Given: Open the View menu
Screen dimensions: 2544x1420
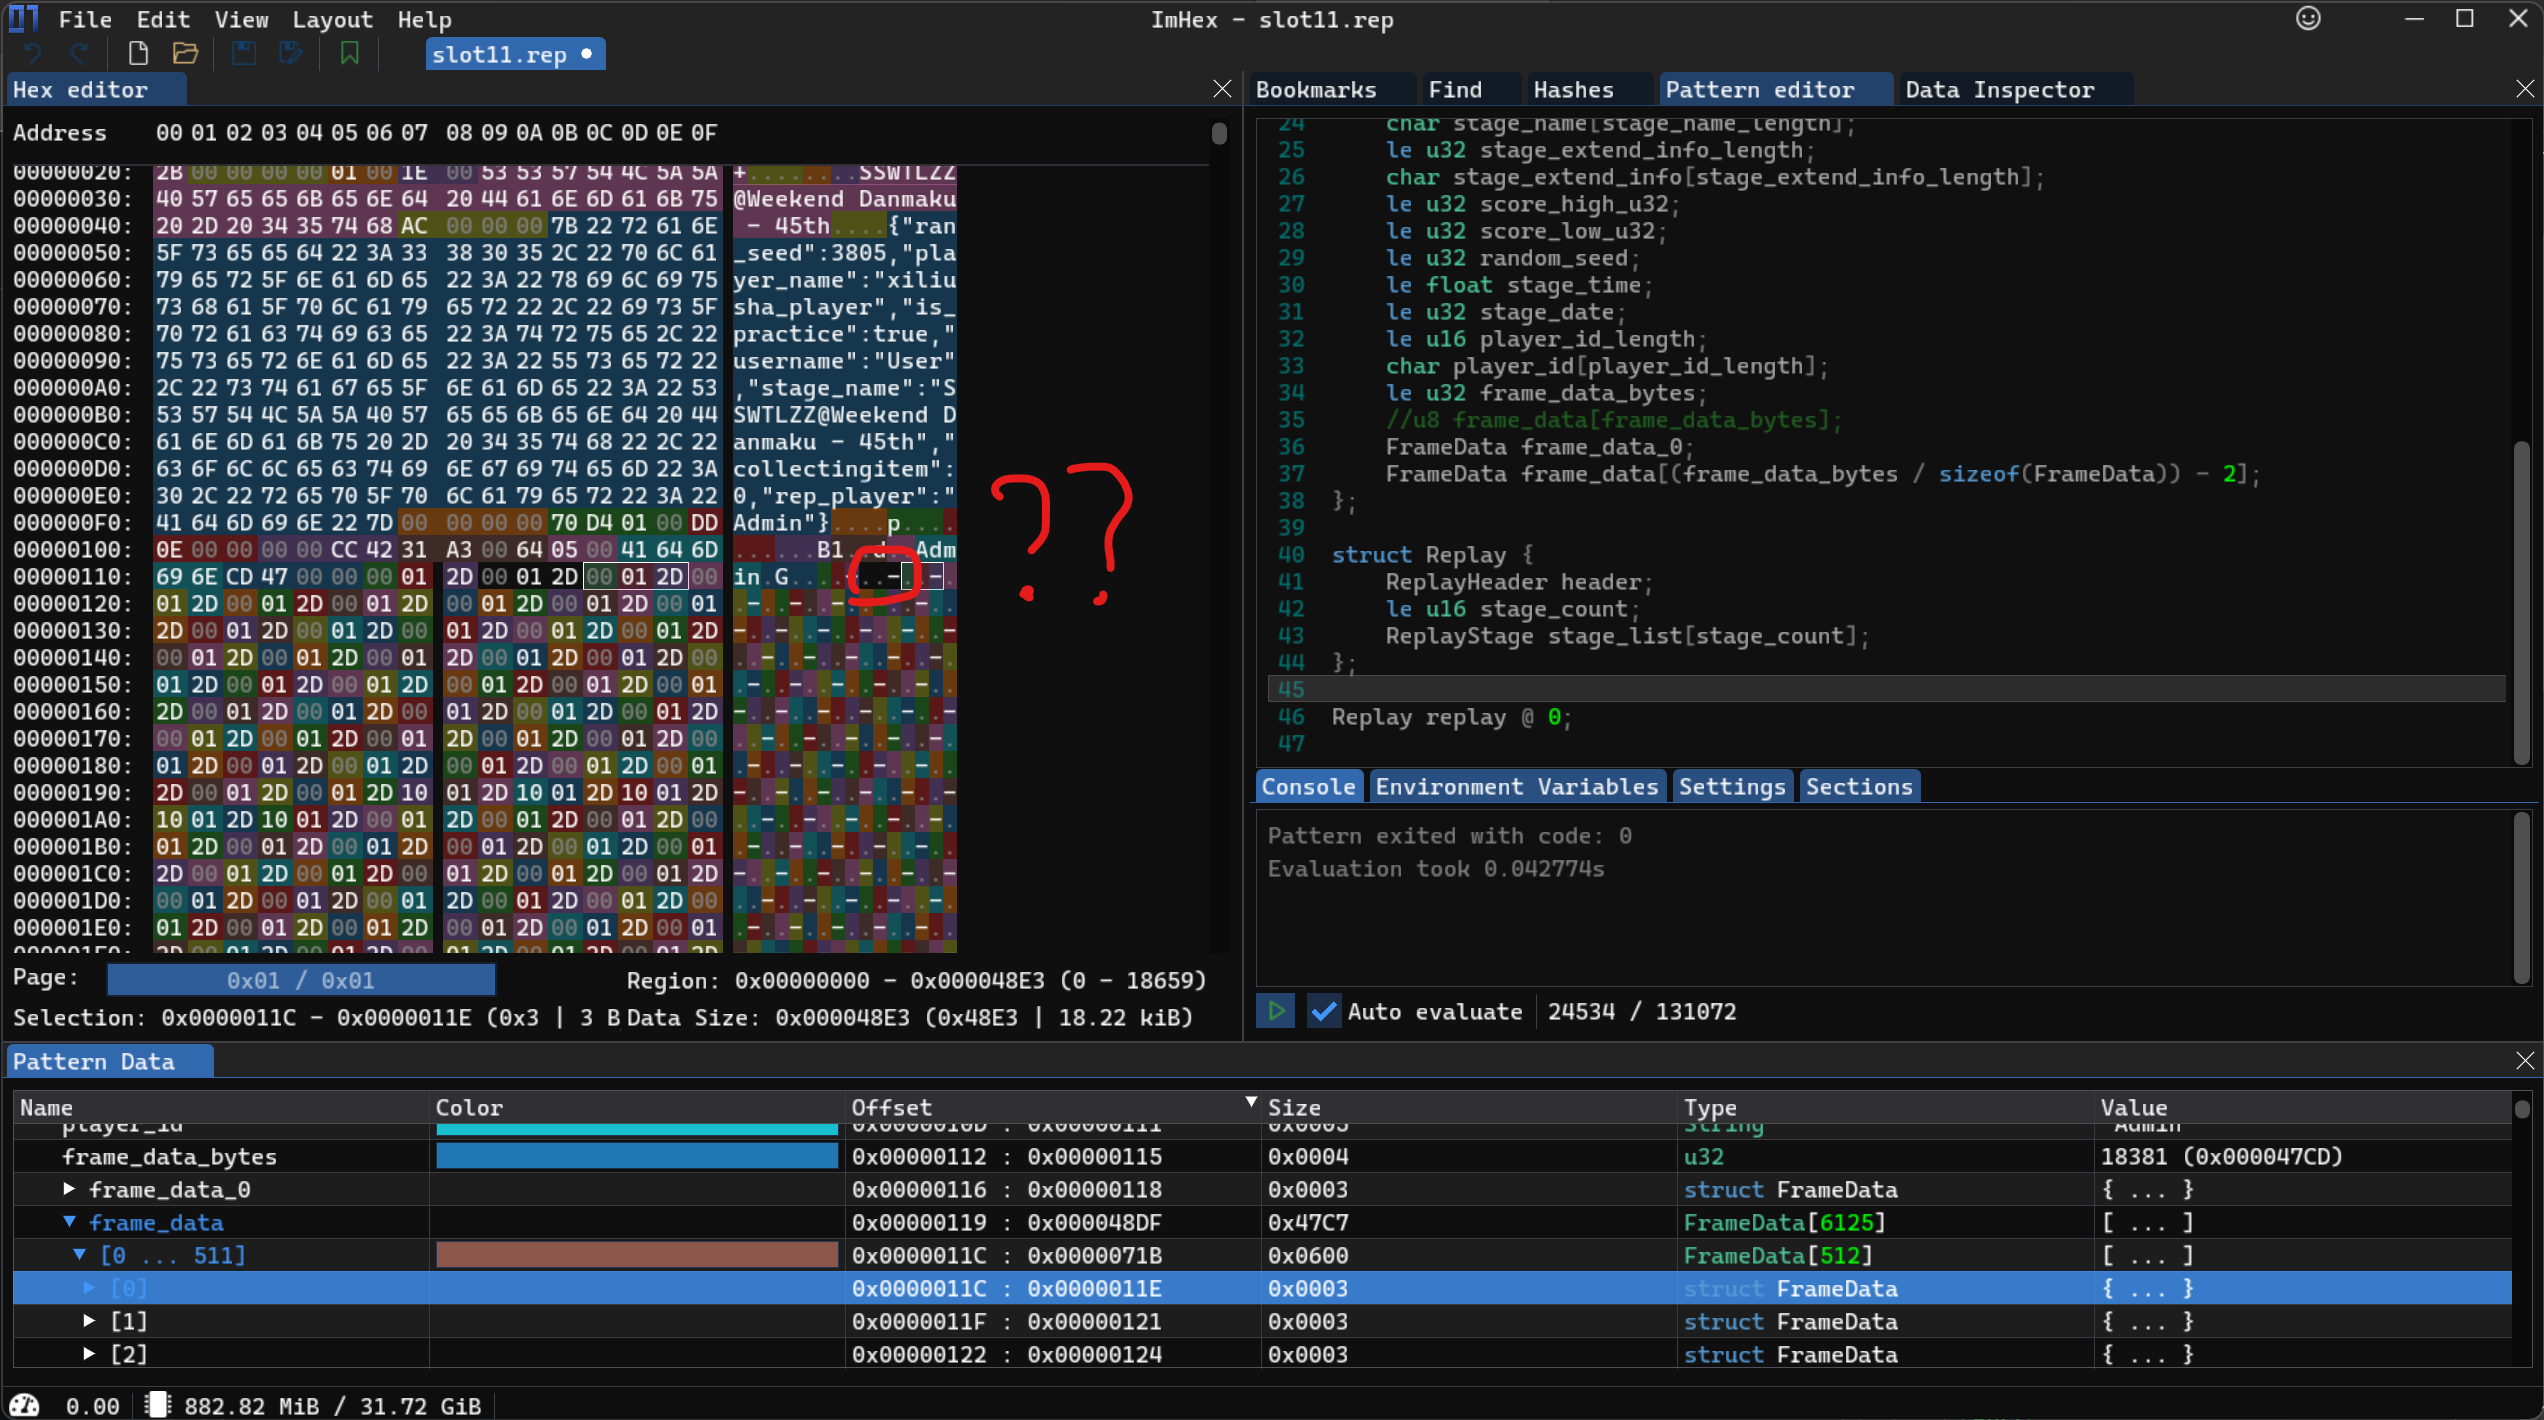Looking at the screenshot, I should (241, 19).
